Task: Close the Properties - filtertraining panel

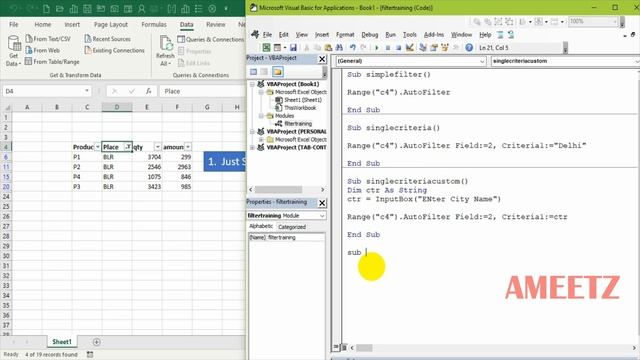Action: click(x=322, y=203)
